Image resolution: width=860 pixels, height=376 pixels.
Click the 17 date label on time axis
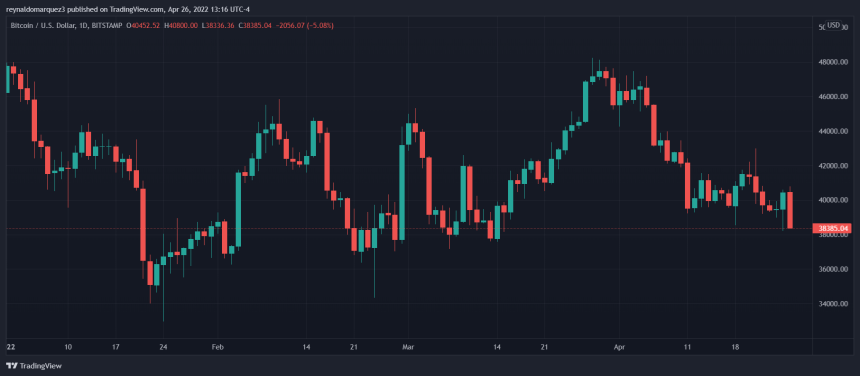pyautogui.click(x=115, y=347)
